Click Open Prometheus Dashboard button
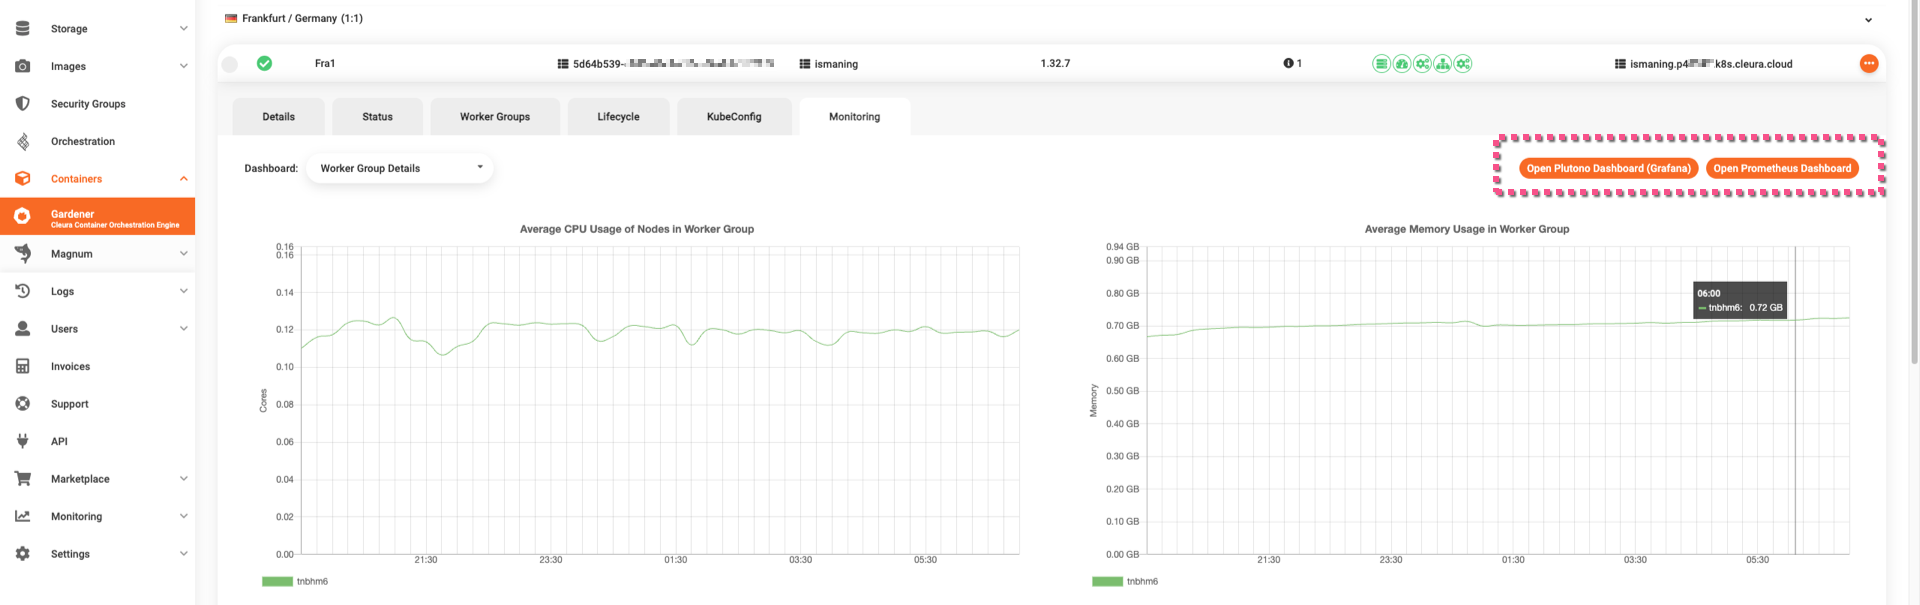1920x605 pixels. pyautogui.click(x=1782, y=168)
